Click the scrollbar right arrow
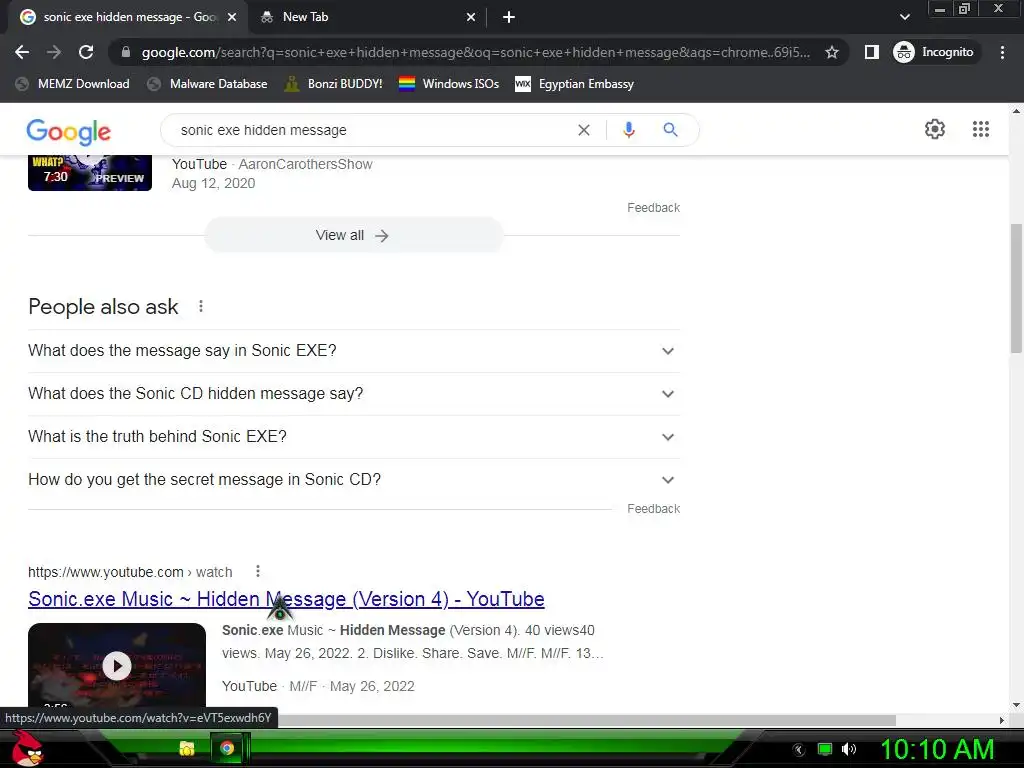 [x=1002, y=720]
